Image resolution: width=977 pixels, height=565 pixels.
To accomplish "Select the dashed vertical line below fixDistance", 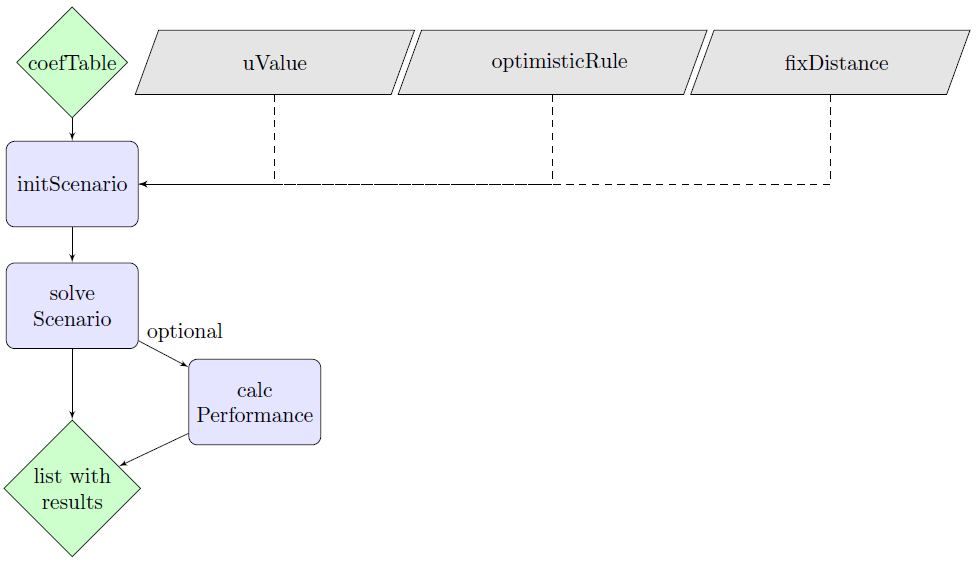I will click(x=830, y=138).
